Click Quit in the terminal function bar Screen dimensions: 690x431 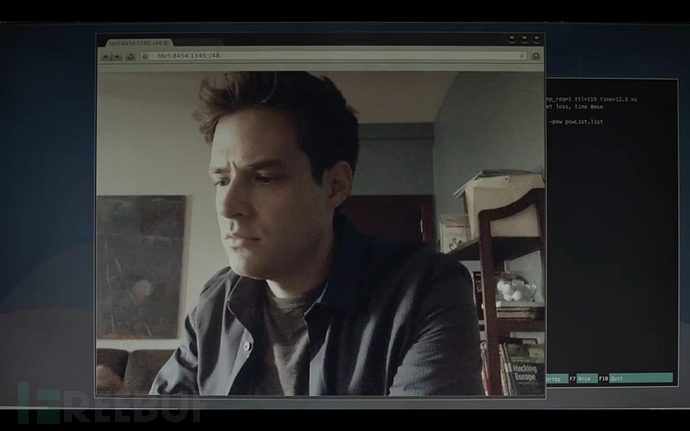641,378
